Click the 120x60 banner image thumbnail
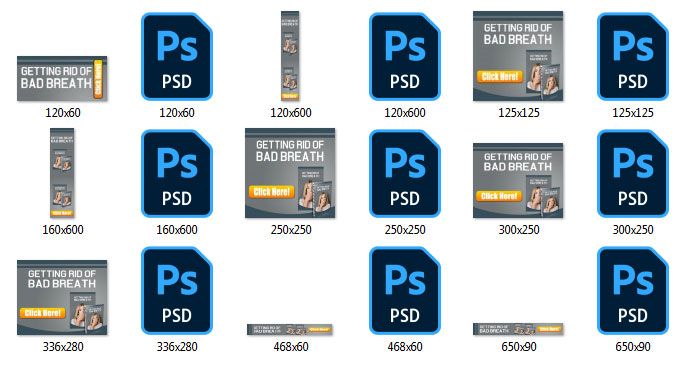The image size is (688, 377). click(x=62, y=79)
